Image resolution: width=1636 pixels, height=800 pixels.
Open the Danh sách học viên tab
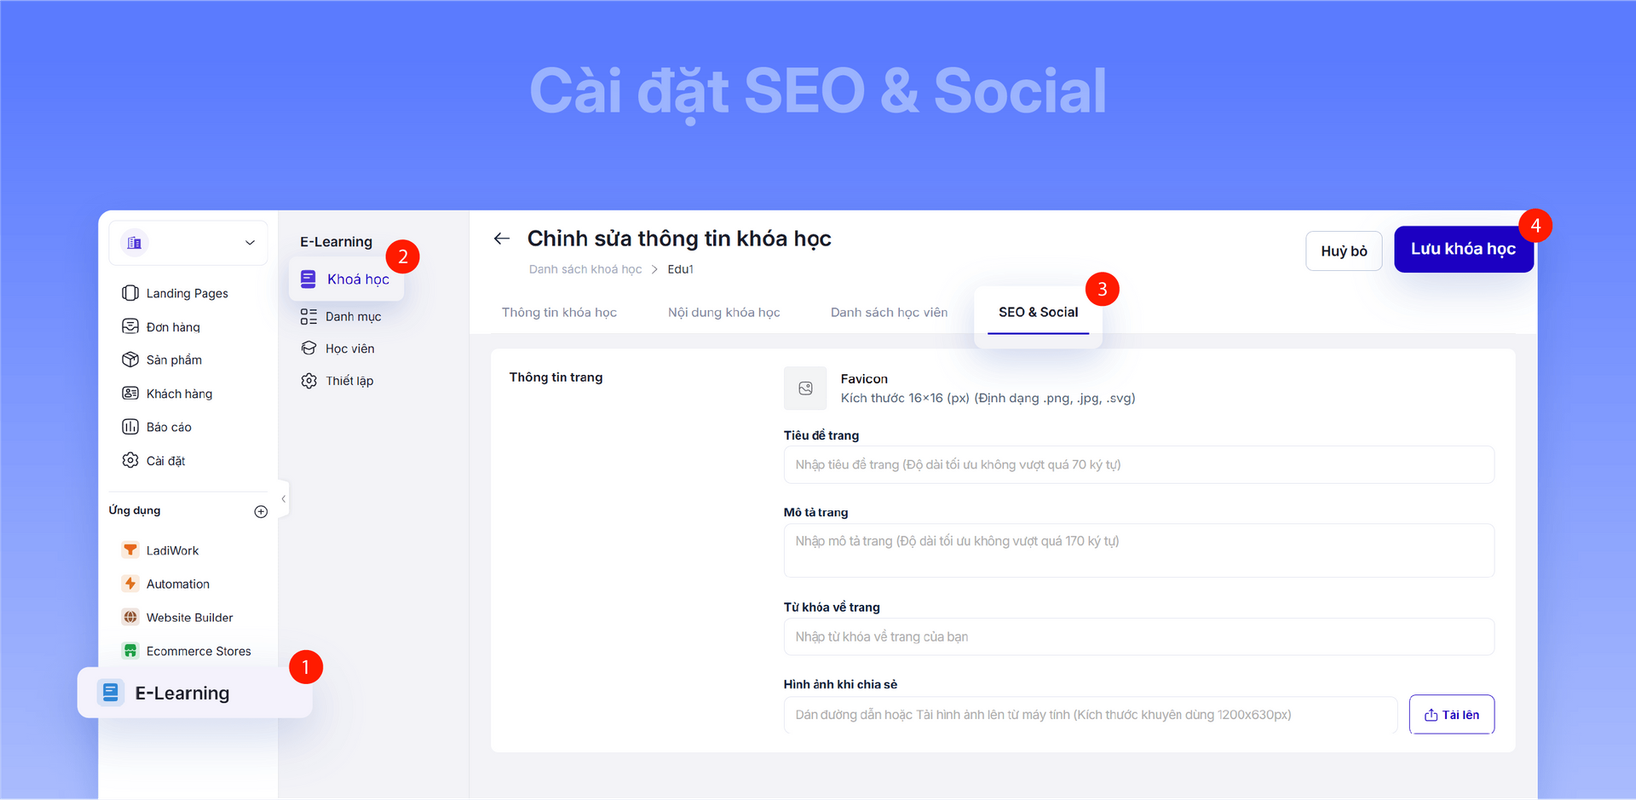889,312
